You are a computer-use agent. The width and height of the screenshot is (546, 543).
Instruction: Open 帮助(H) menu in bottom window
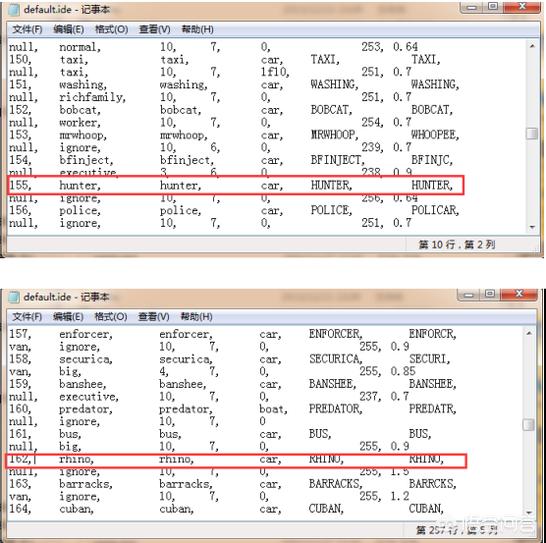(x=196, y=317)
